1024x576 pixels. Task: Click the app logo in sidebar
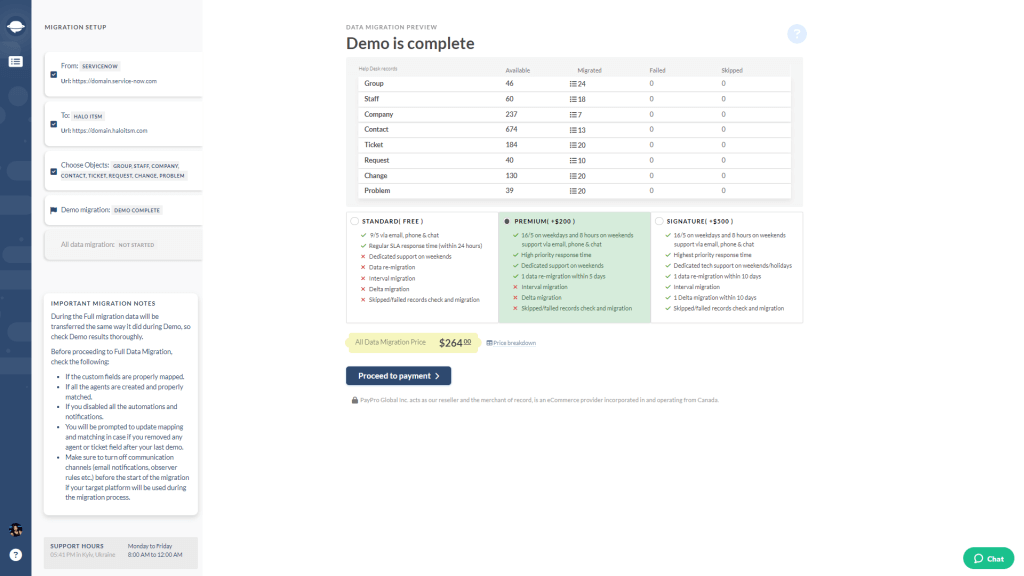point(16,26)
